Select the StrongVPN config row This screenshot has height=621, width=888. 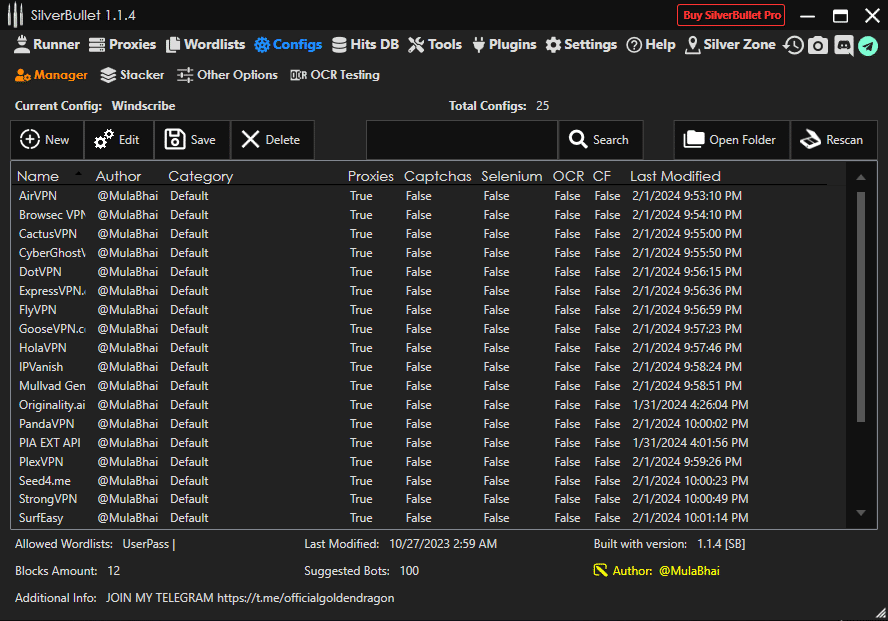tap(430, 499)
